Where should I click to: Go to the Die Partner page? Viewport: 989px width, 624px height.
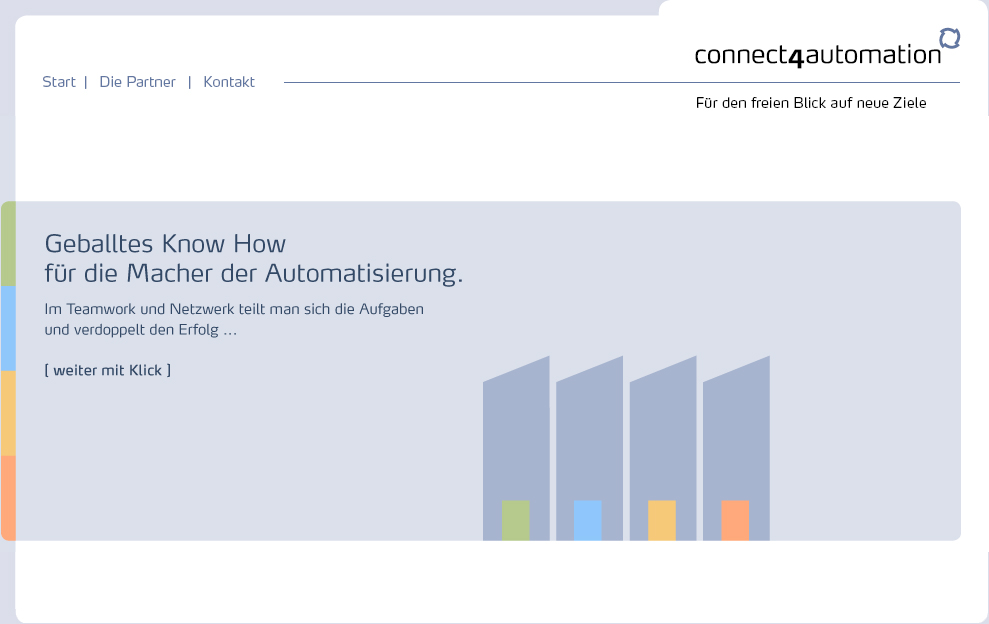click(138, 82)
